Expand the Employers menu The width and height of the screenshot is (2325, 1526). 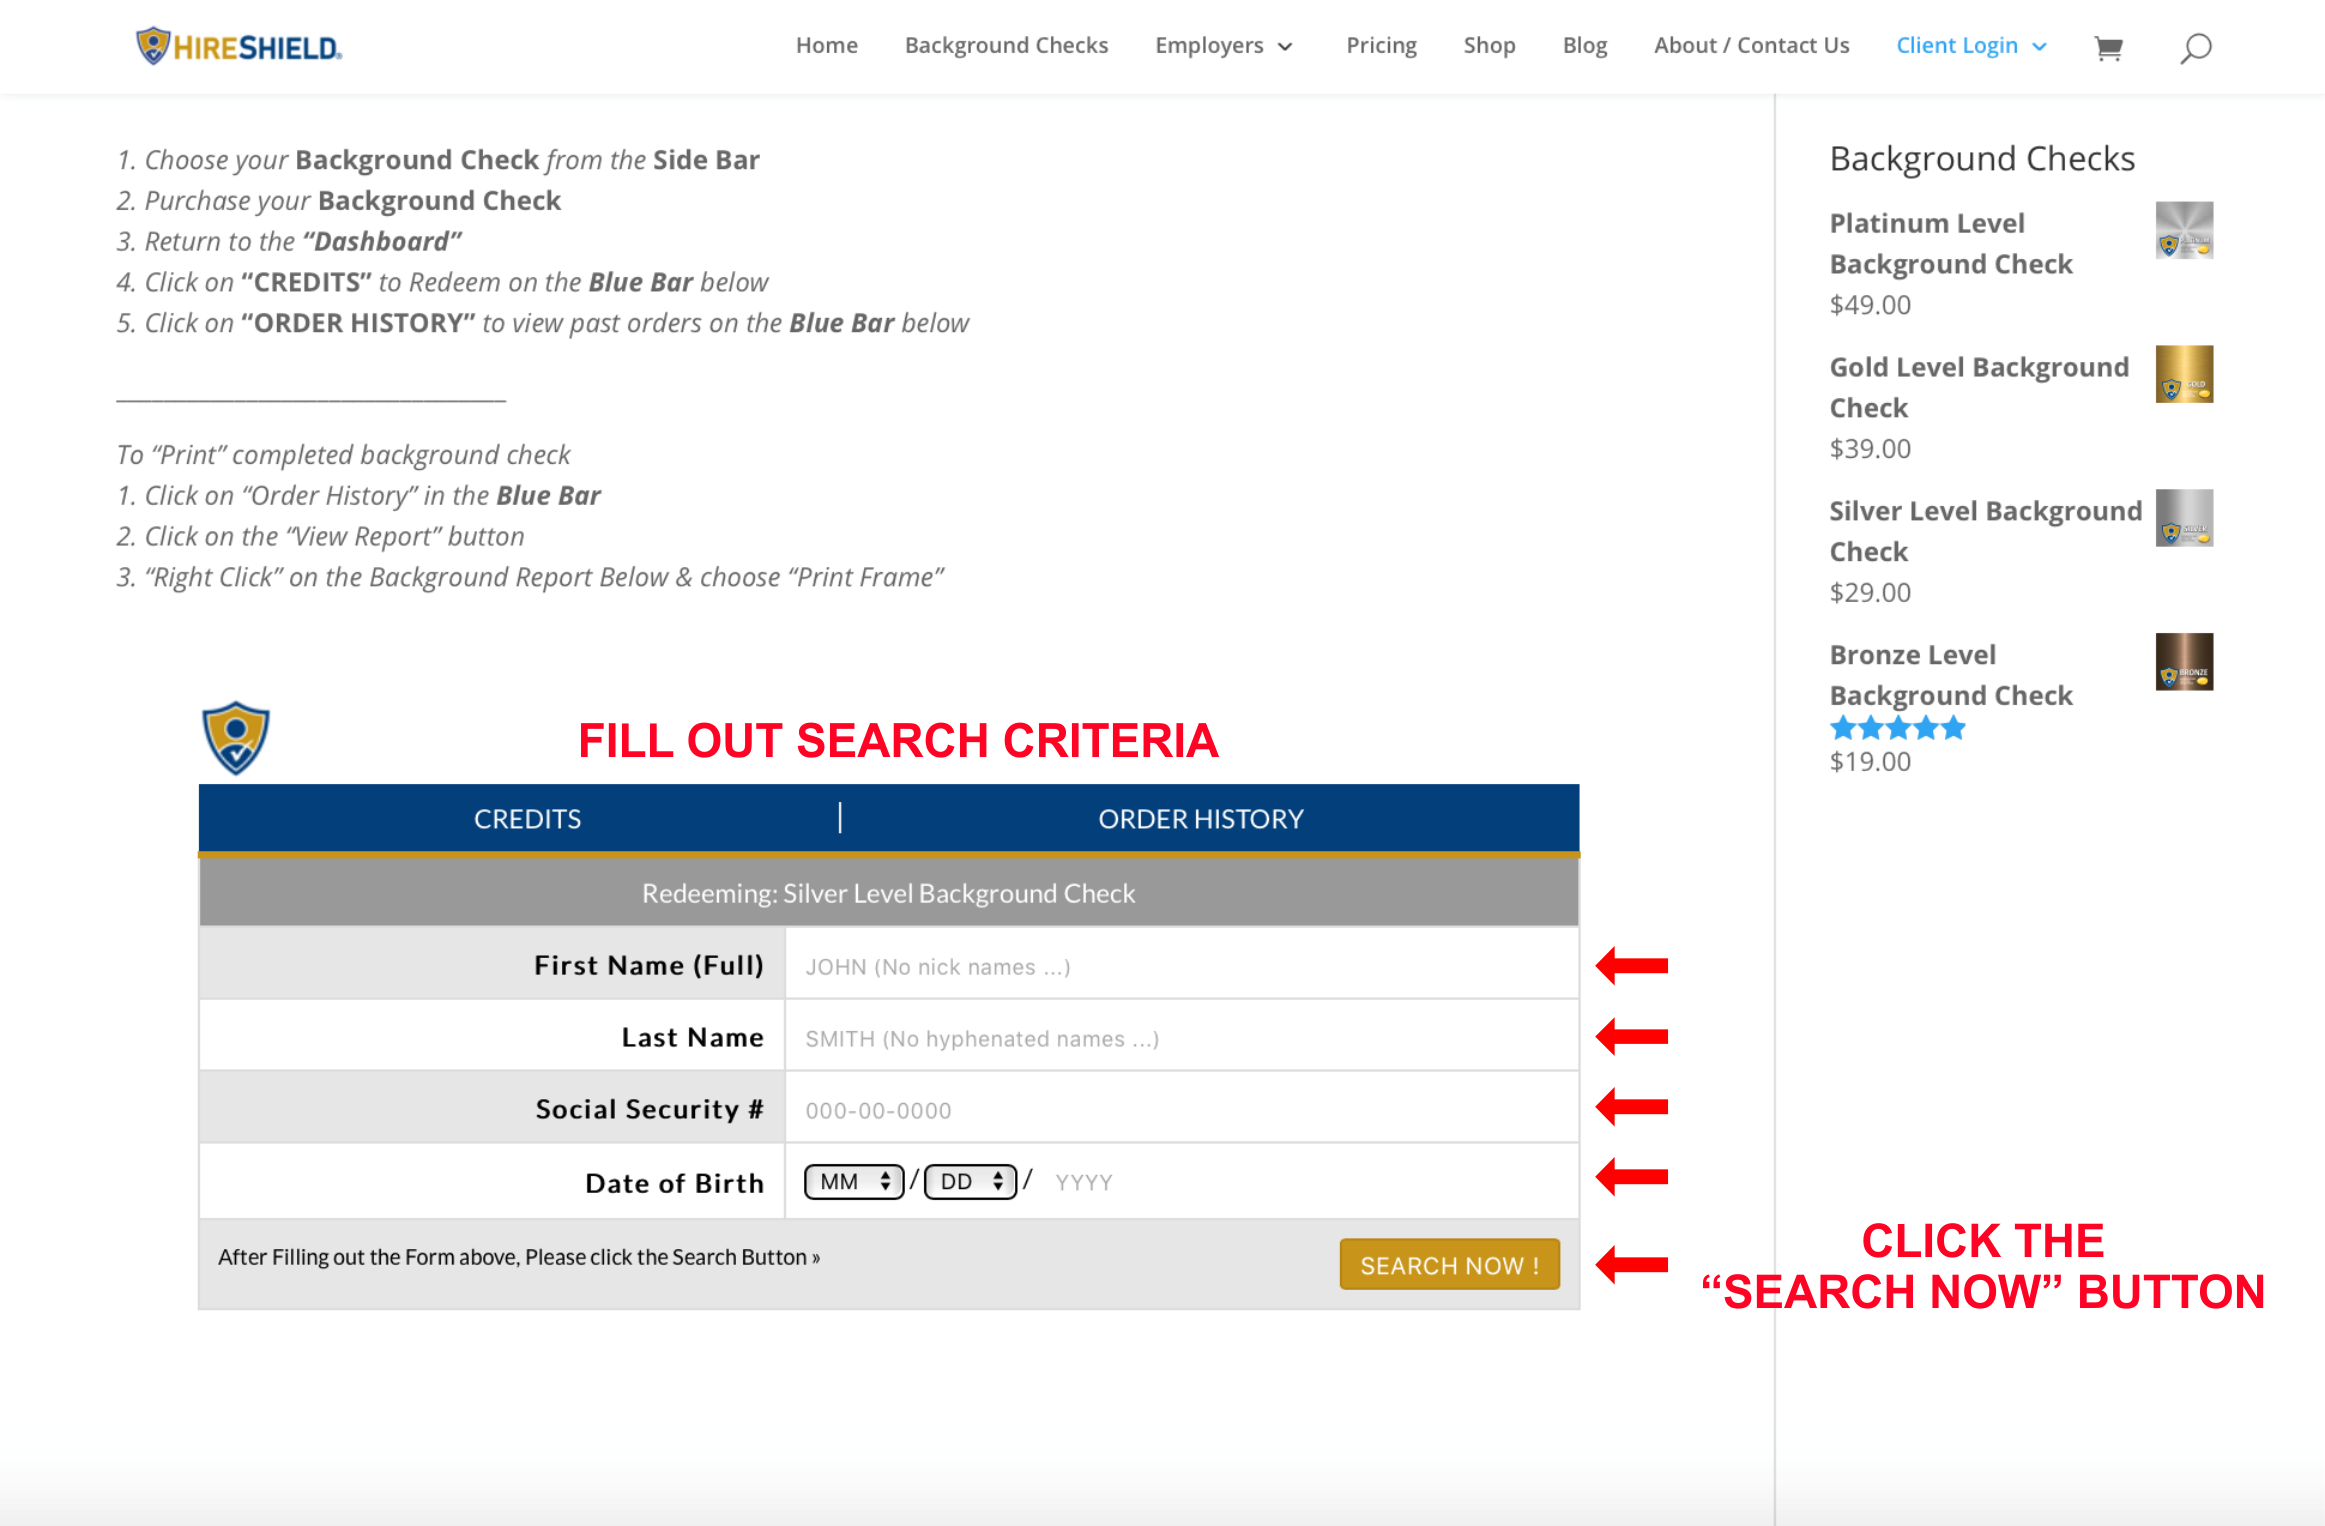pos(1224,46)
